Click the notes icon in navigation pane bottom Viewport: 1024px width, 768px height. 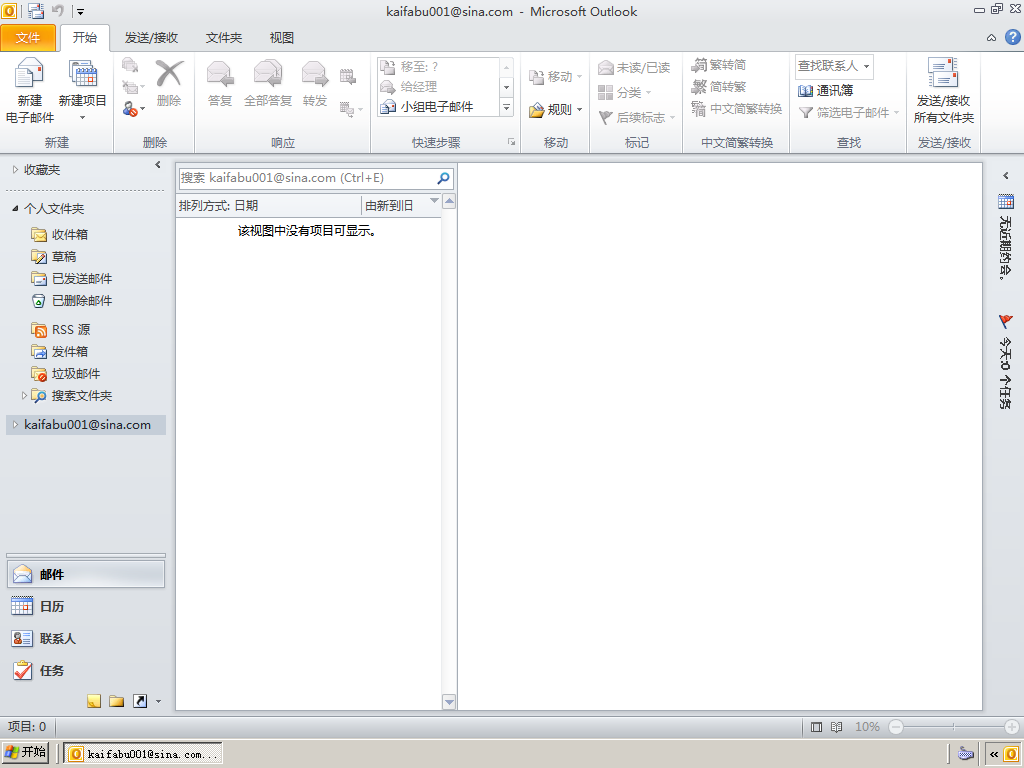tap(94, 701)
